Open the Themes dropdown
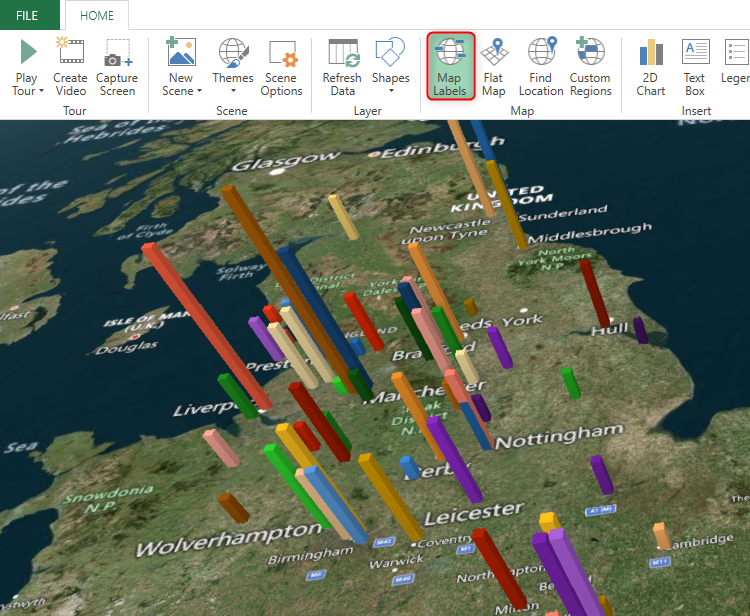The image size is (750, 616). 233,91
